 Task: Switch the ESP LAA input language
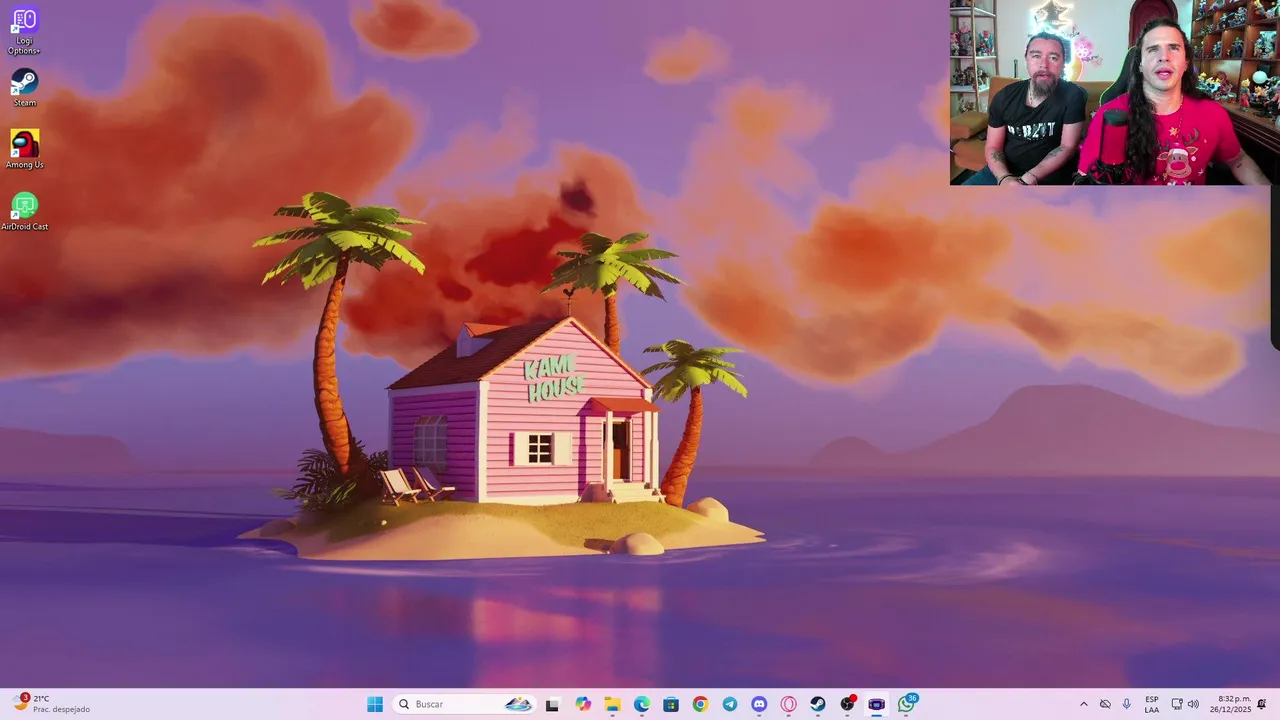1152,704
